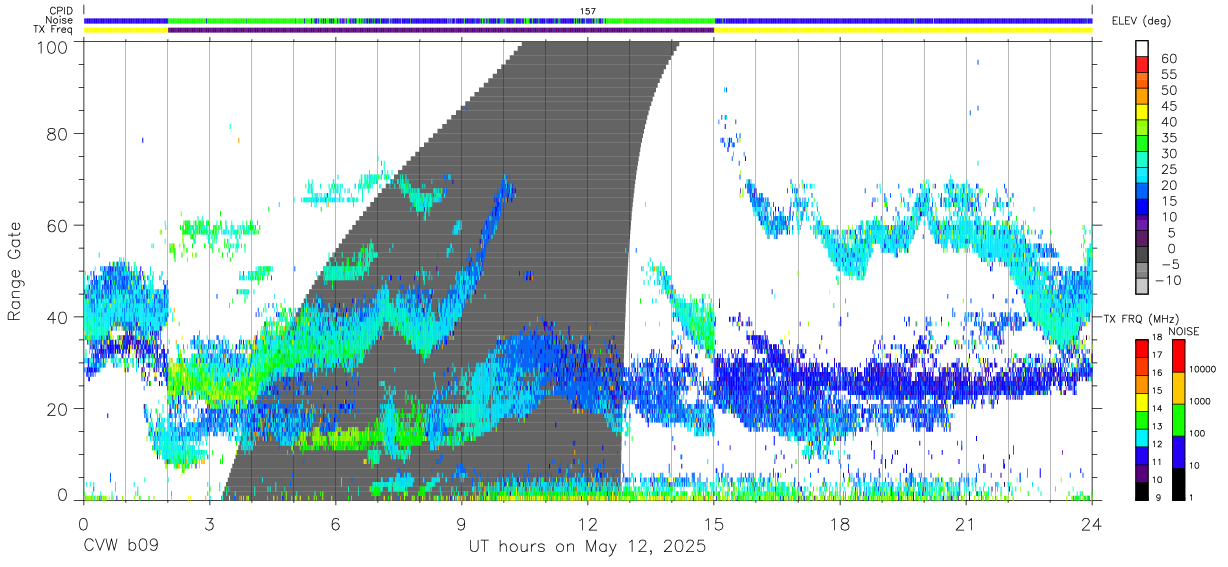Click the 3 tick on the UT hours axis
This screenshot has width=1228, height=567.
coord(209,524)
